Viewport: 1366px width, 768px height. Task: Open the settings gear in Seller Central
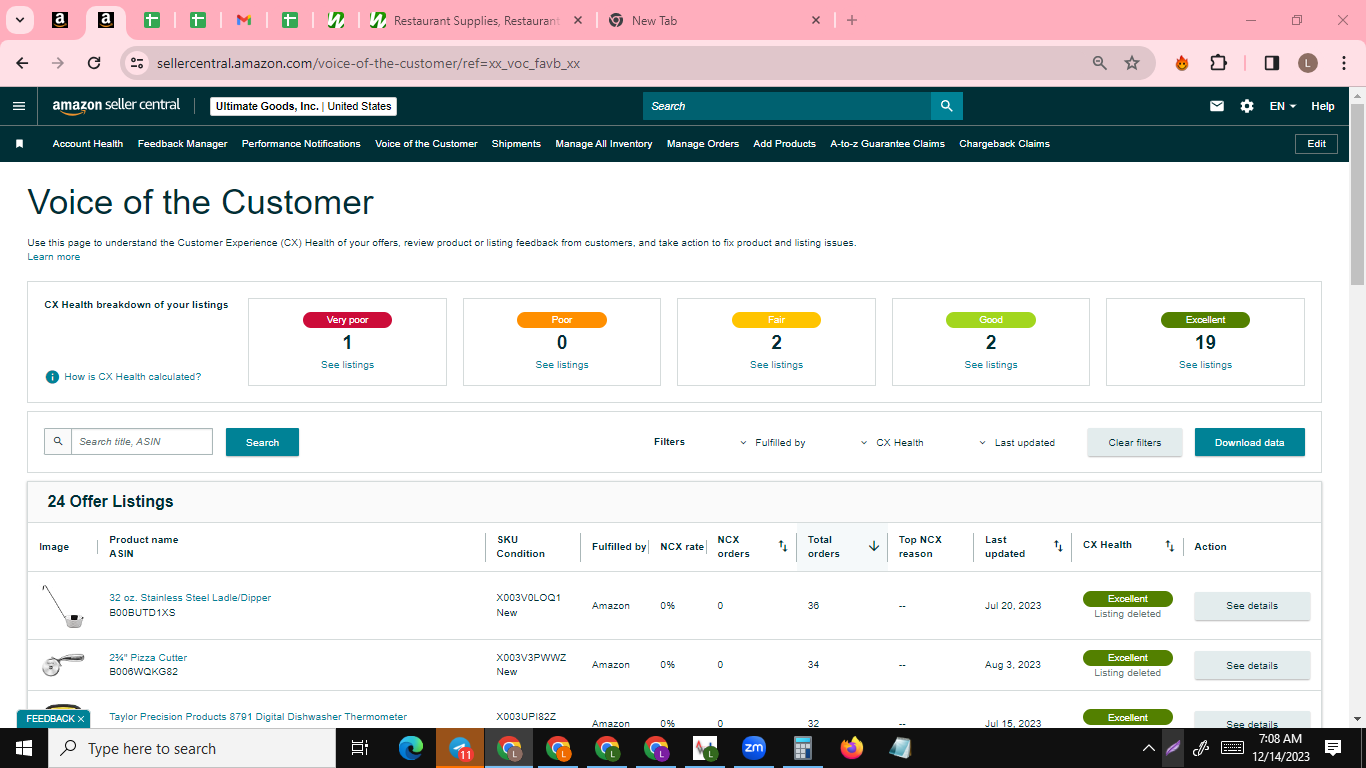point(1247,106)
